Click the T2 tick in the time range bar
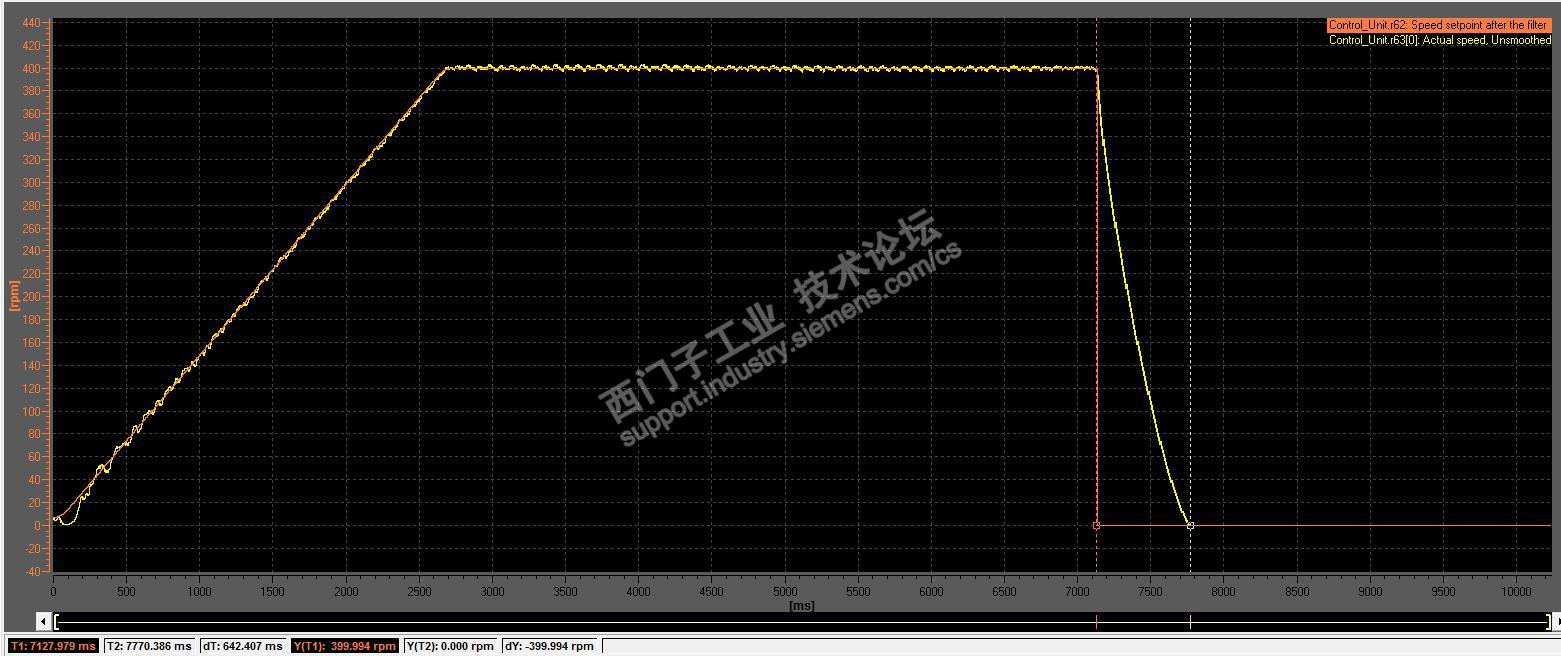Screen dimensions: 1561x656 click(x=1190, y=621)
